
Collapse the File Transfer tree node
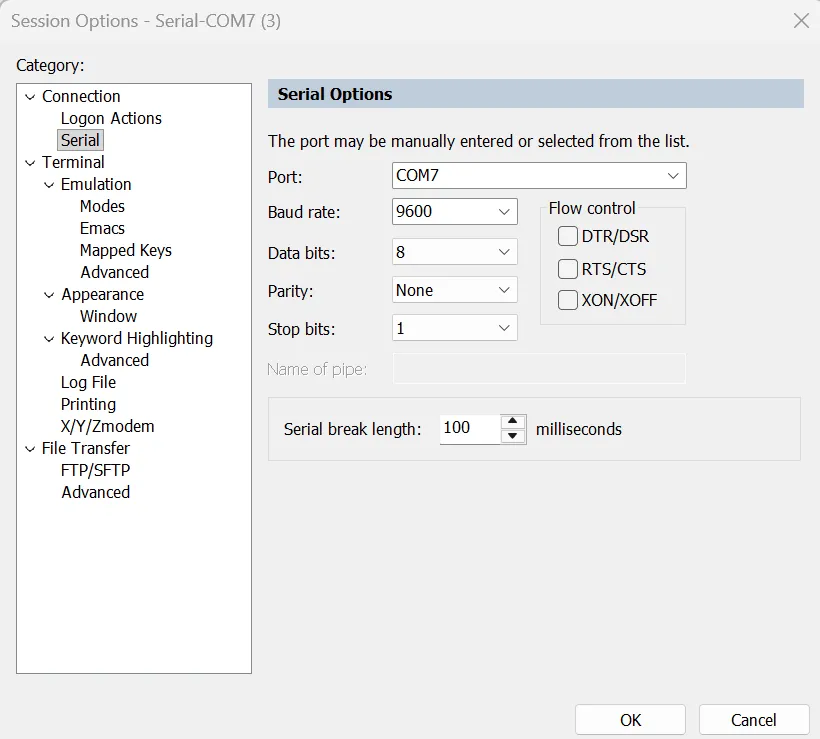(29, 449)
